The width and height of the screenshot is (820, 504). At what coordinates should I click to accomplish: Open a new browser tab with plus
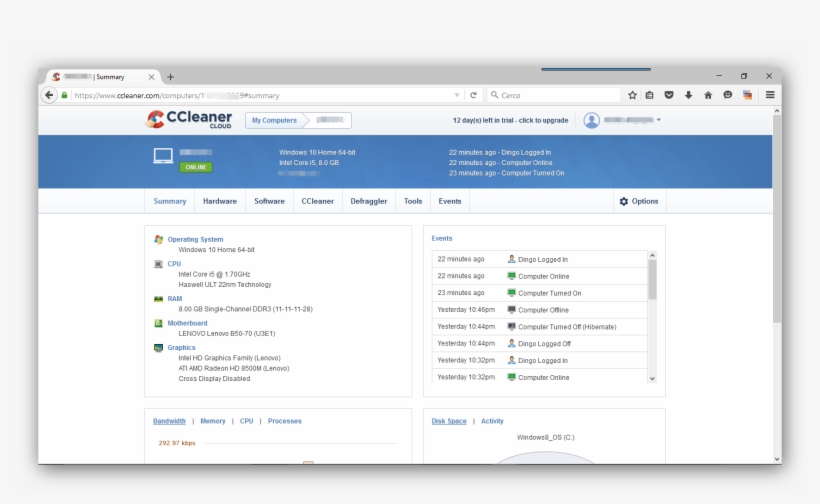[170, 77]
